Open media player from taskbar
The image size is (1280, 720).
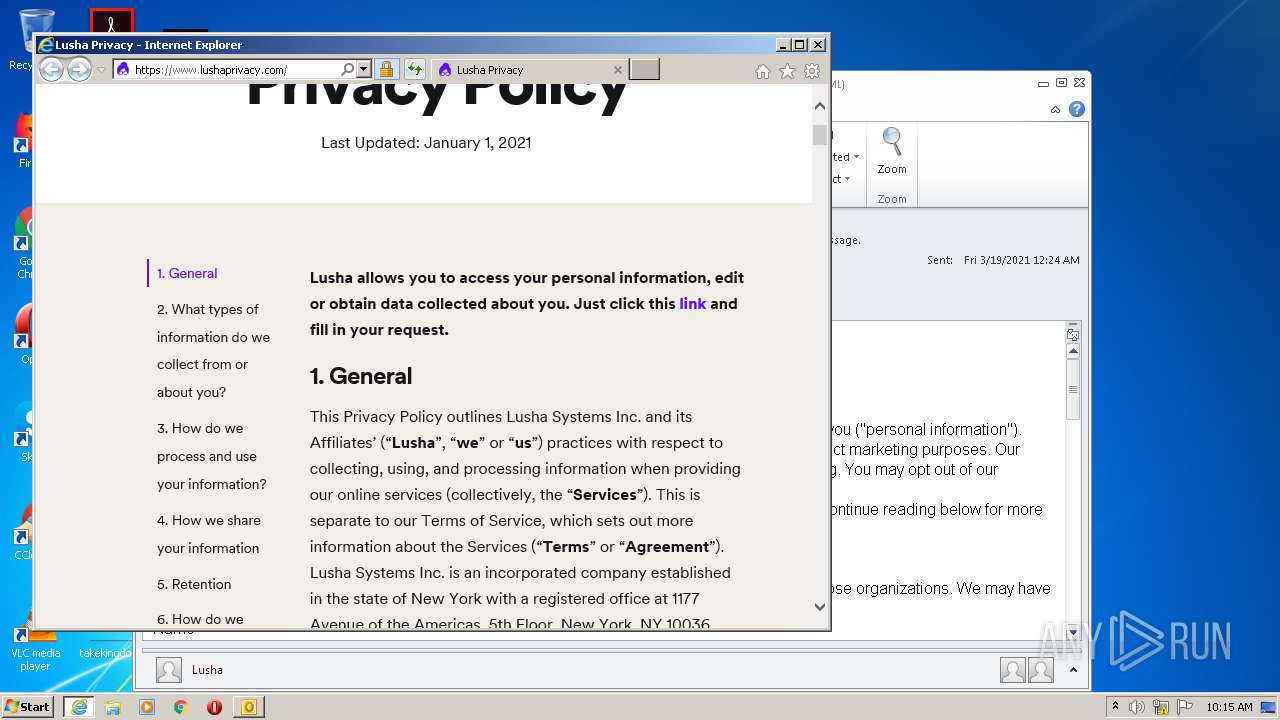click(x=147, y=706)
